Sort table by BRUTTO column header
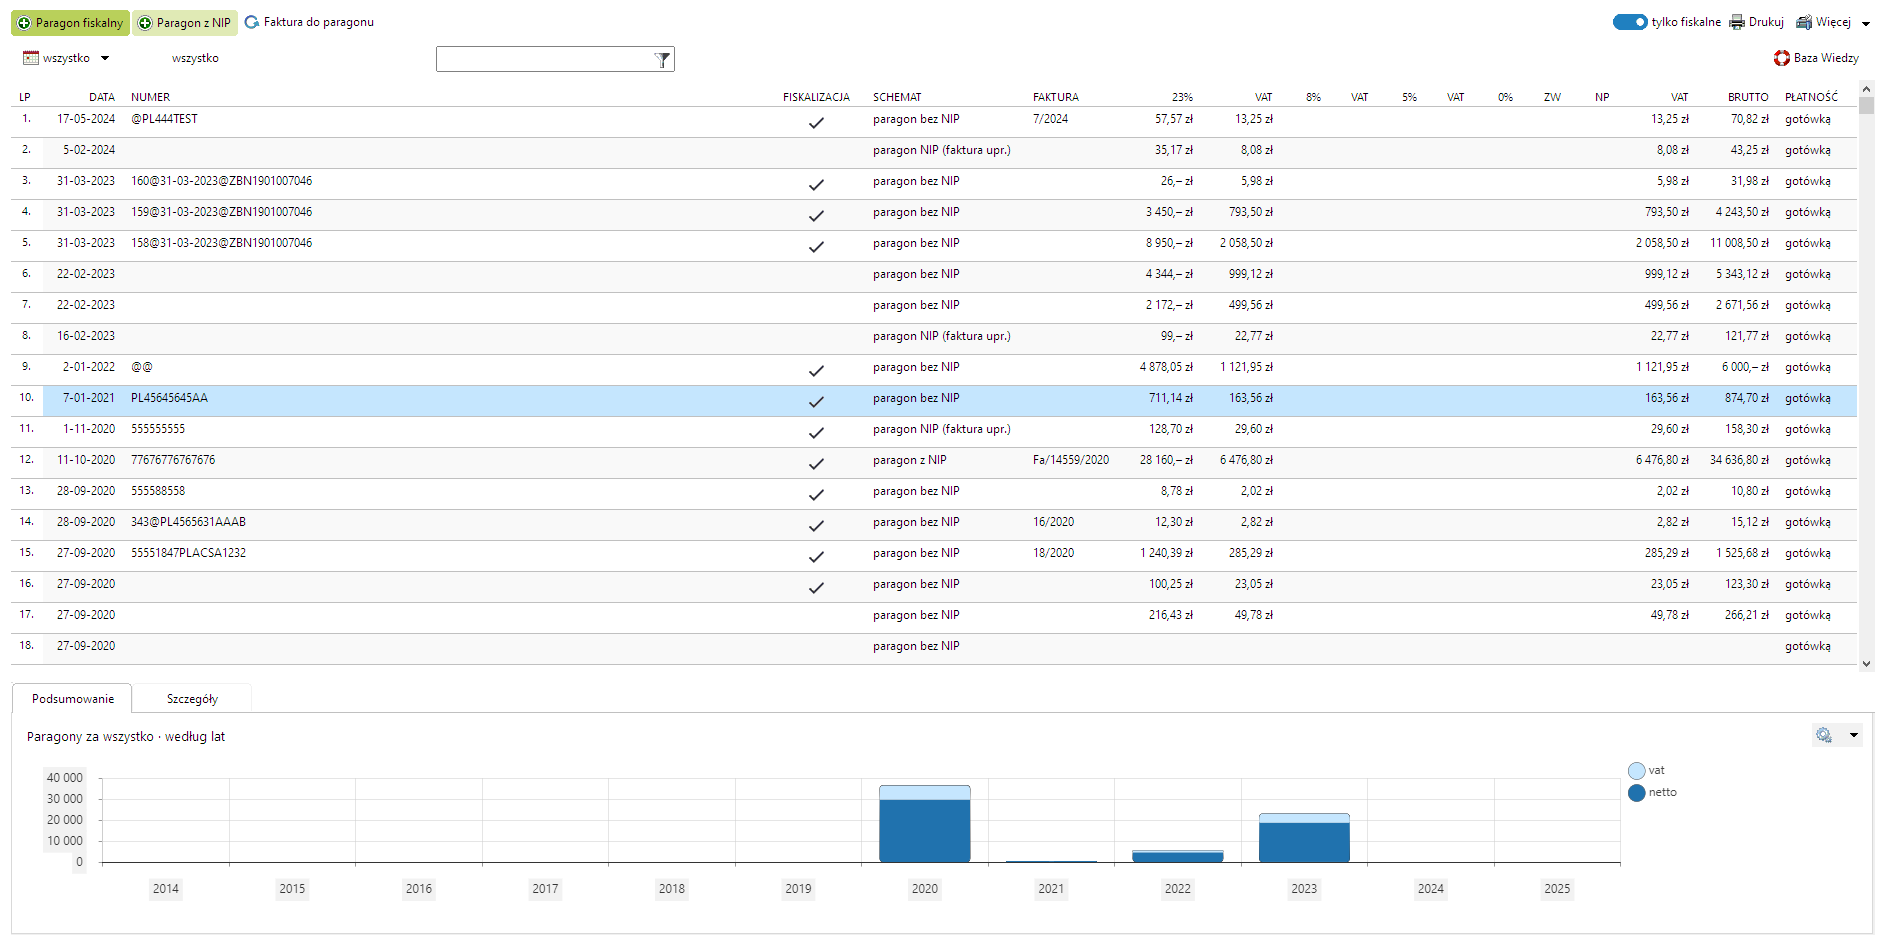 (x=1747, y=97)
